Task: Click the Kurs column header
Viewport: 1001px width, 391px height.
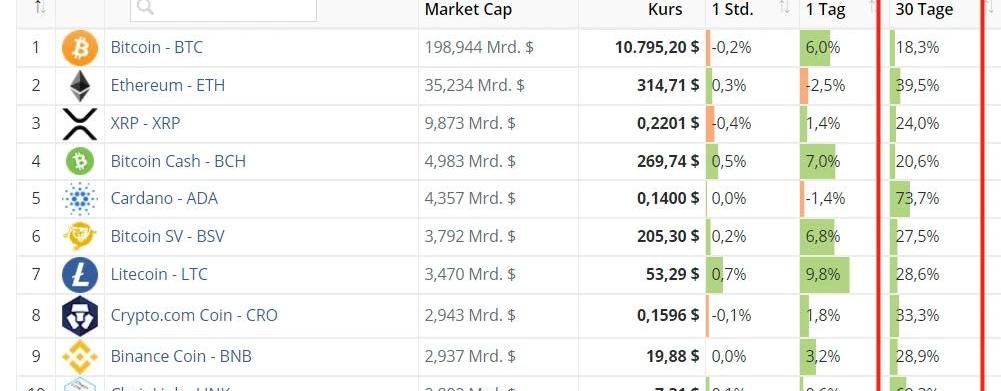Action: [x=665, y=9]
